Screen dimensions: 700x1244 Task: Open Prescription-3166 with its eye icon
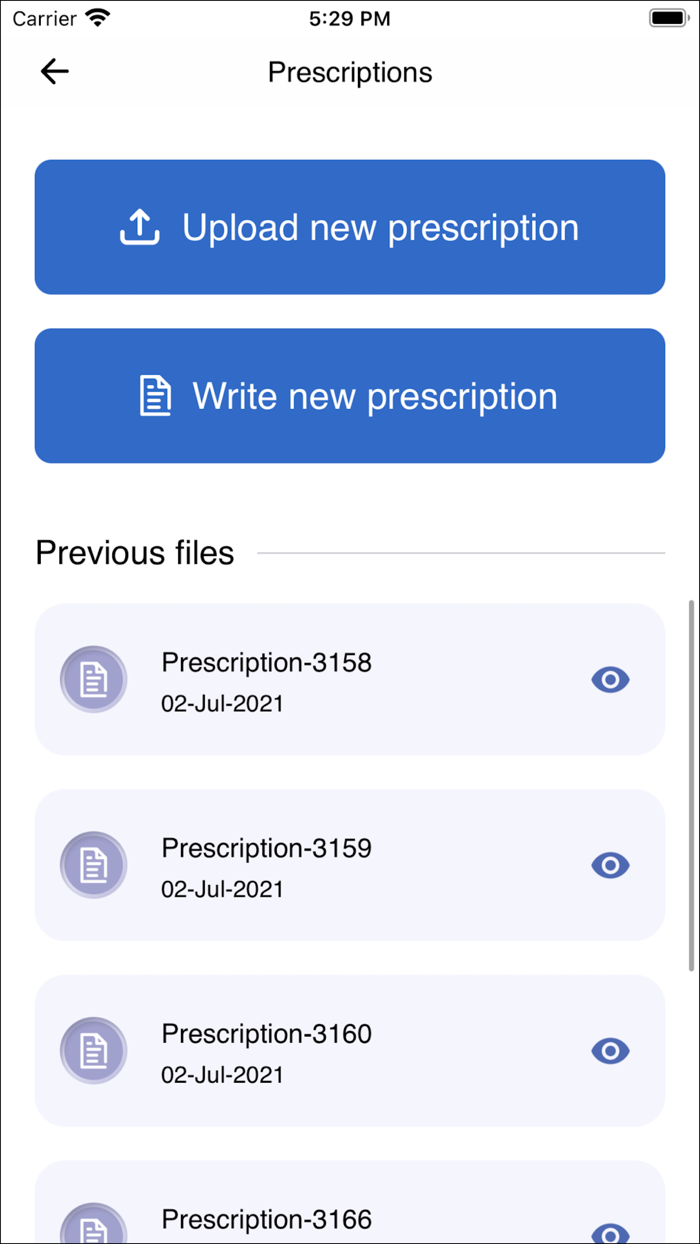[x=610, y=1234]
